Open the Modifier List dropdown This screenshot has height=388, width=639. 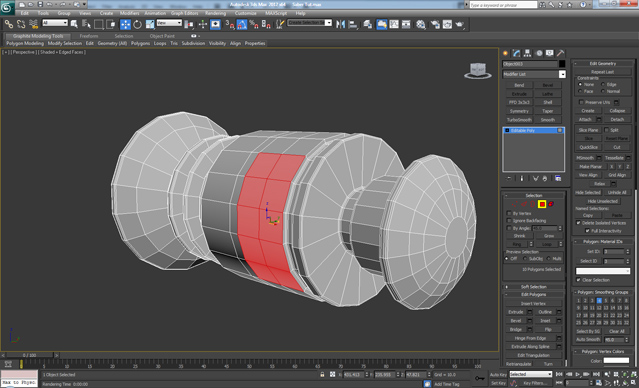pos(562,74)
